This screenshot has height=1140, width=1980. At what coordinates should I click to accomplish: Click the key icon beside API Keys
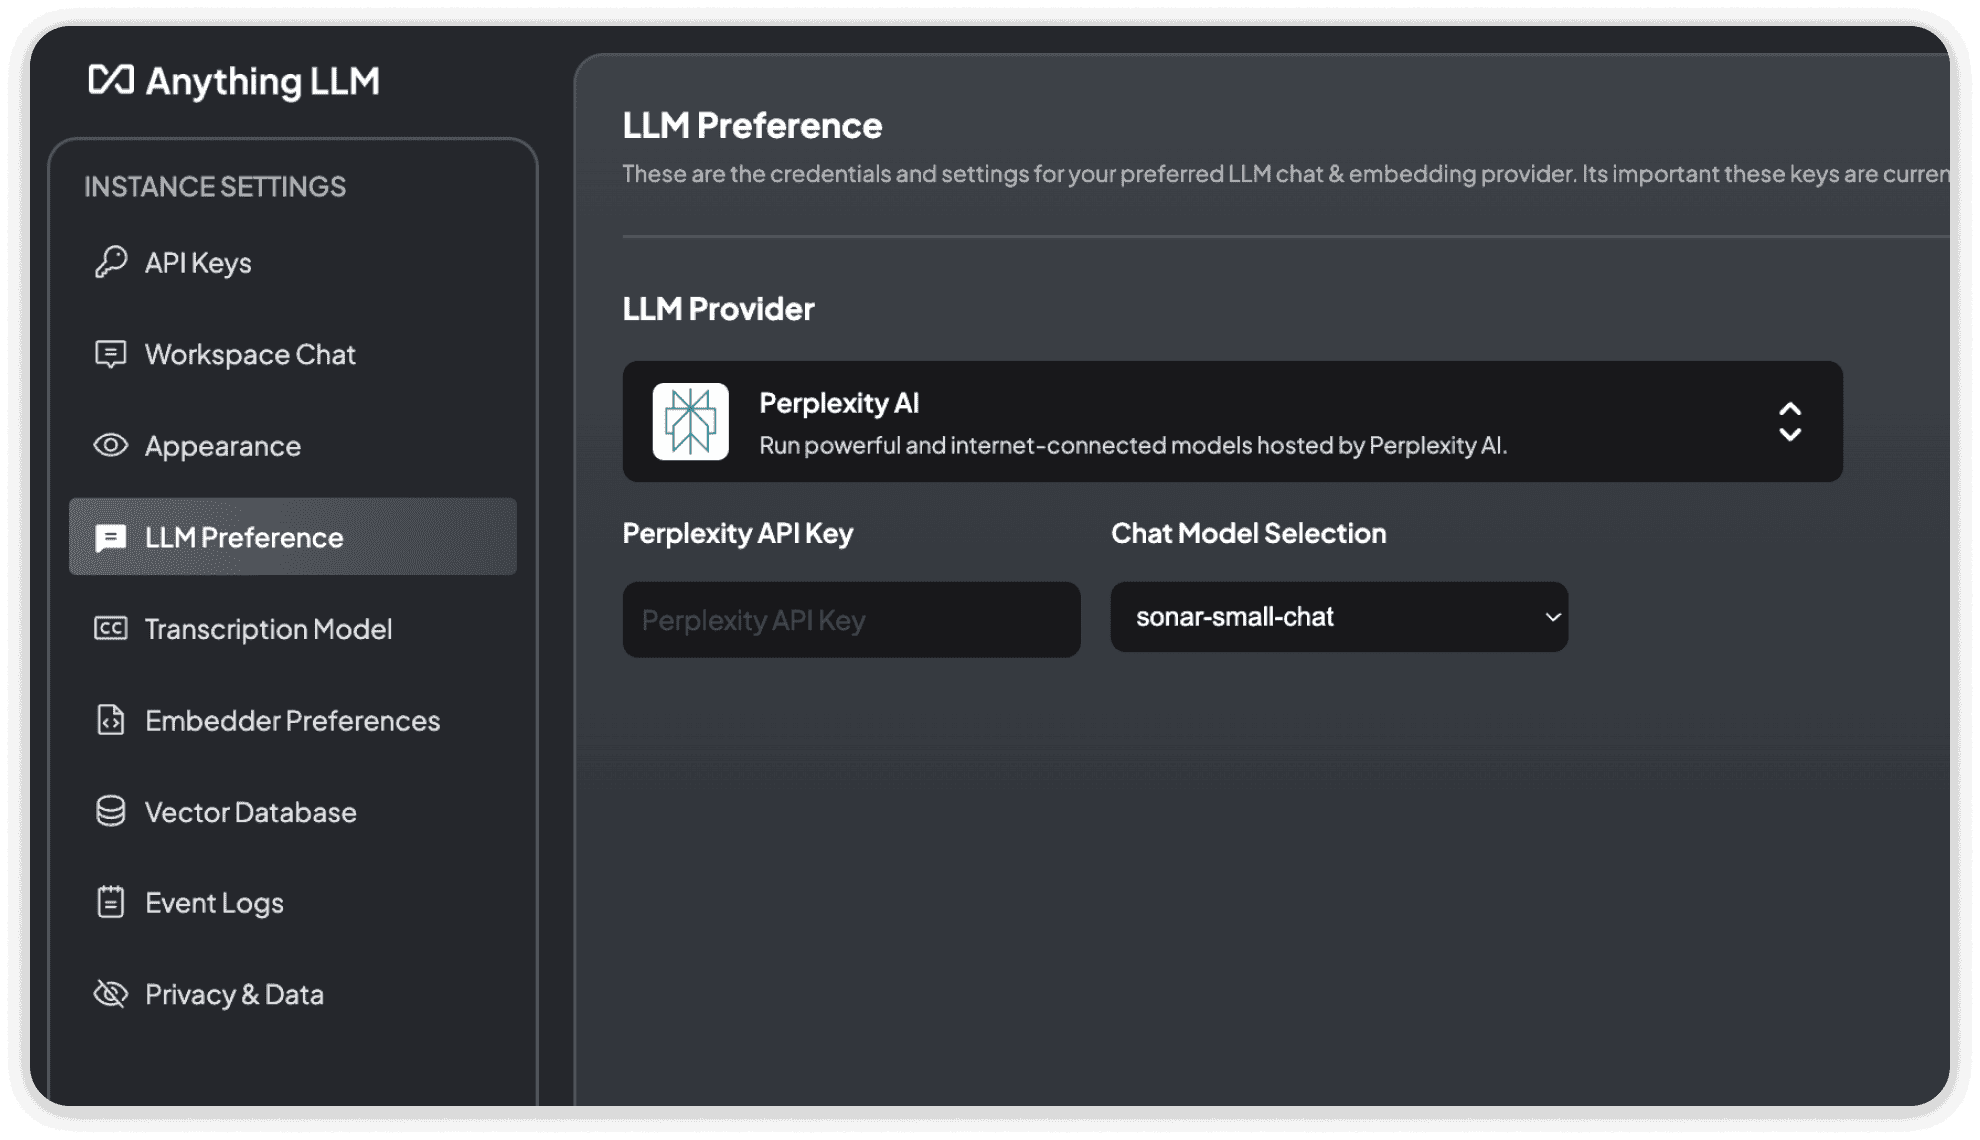[x=111, y=262]
